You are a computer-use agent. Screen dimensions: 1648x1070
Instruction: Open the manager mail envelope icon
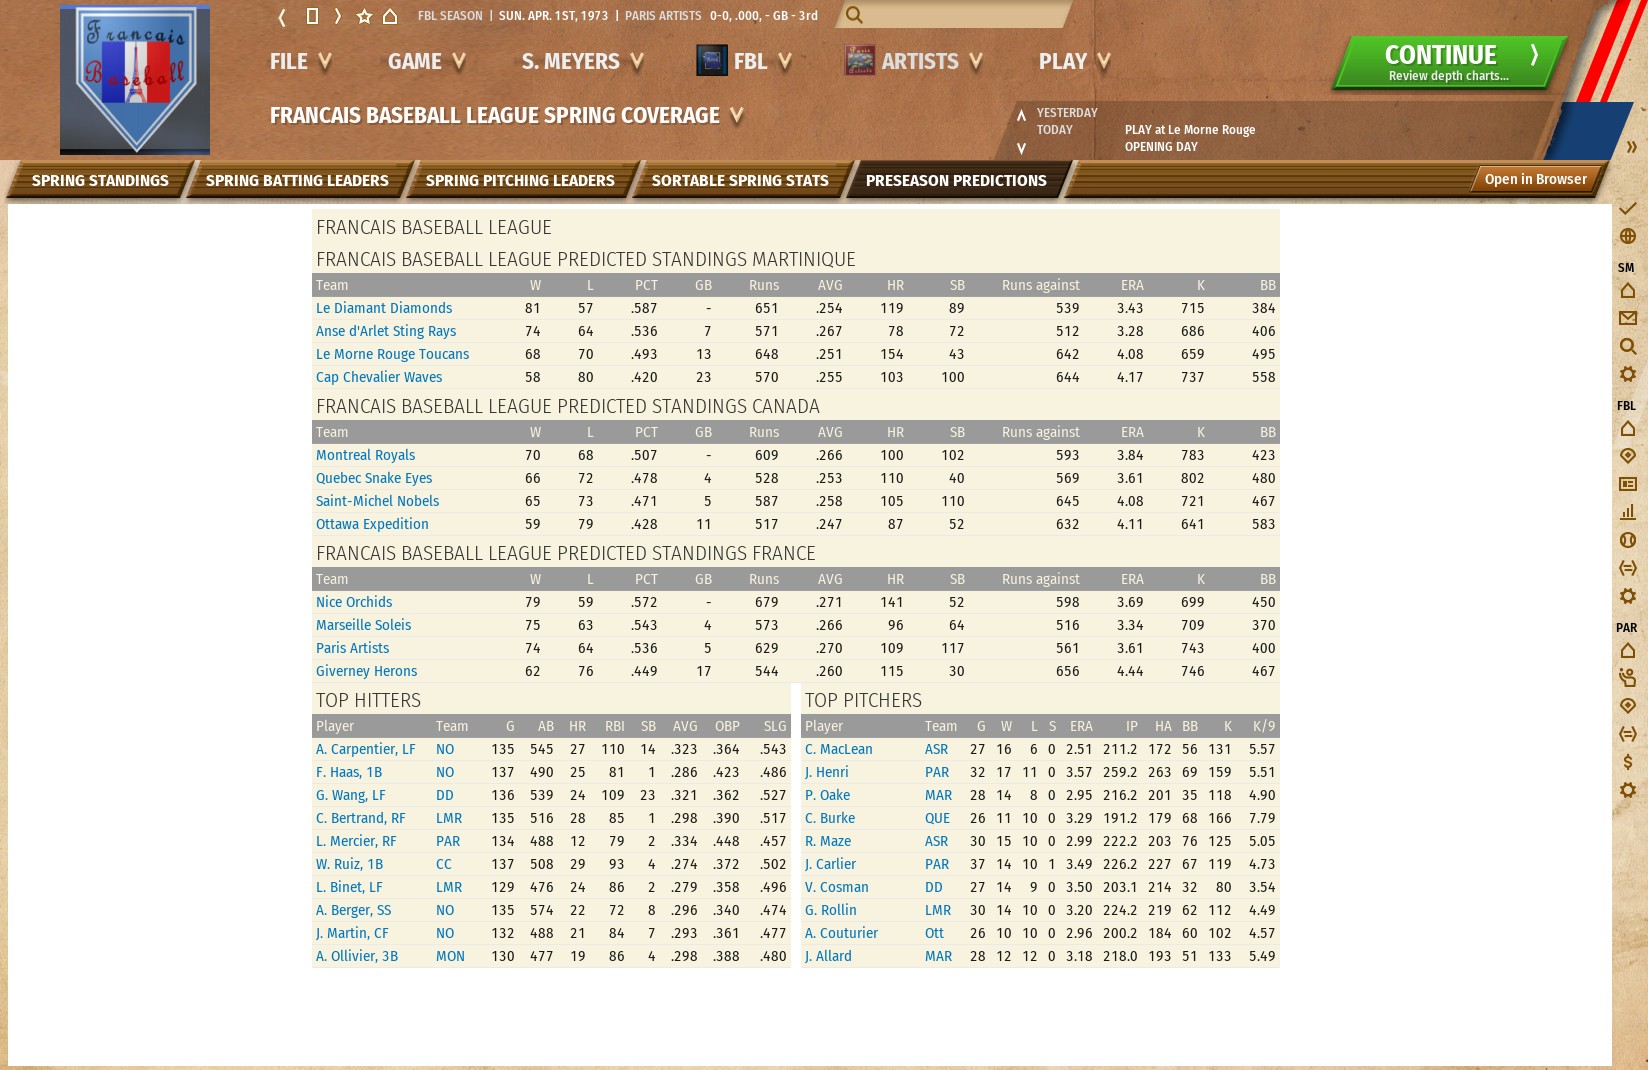point(1627,318)
